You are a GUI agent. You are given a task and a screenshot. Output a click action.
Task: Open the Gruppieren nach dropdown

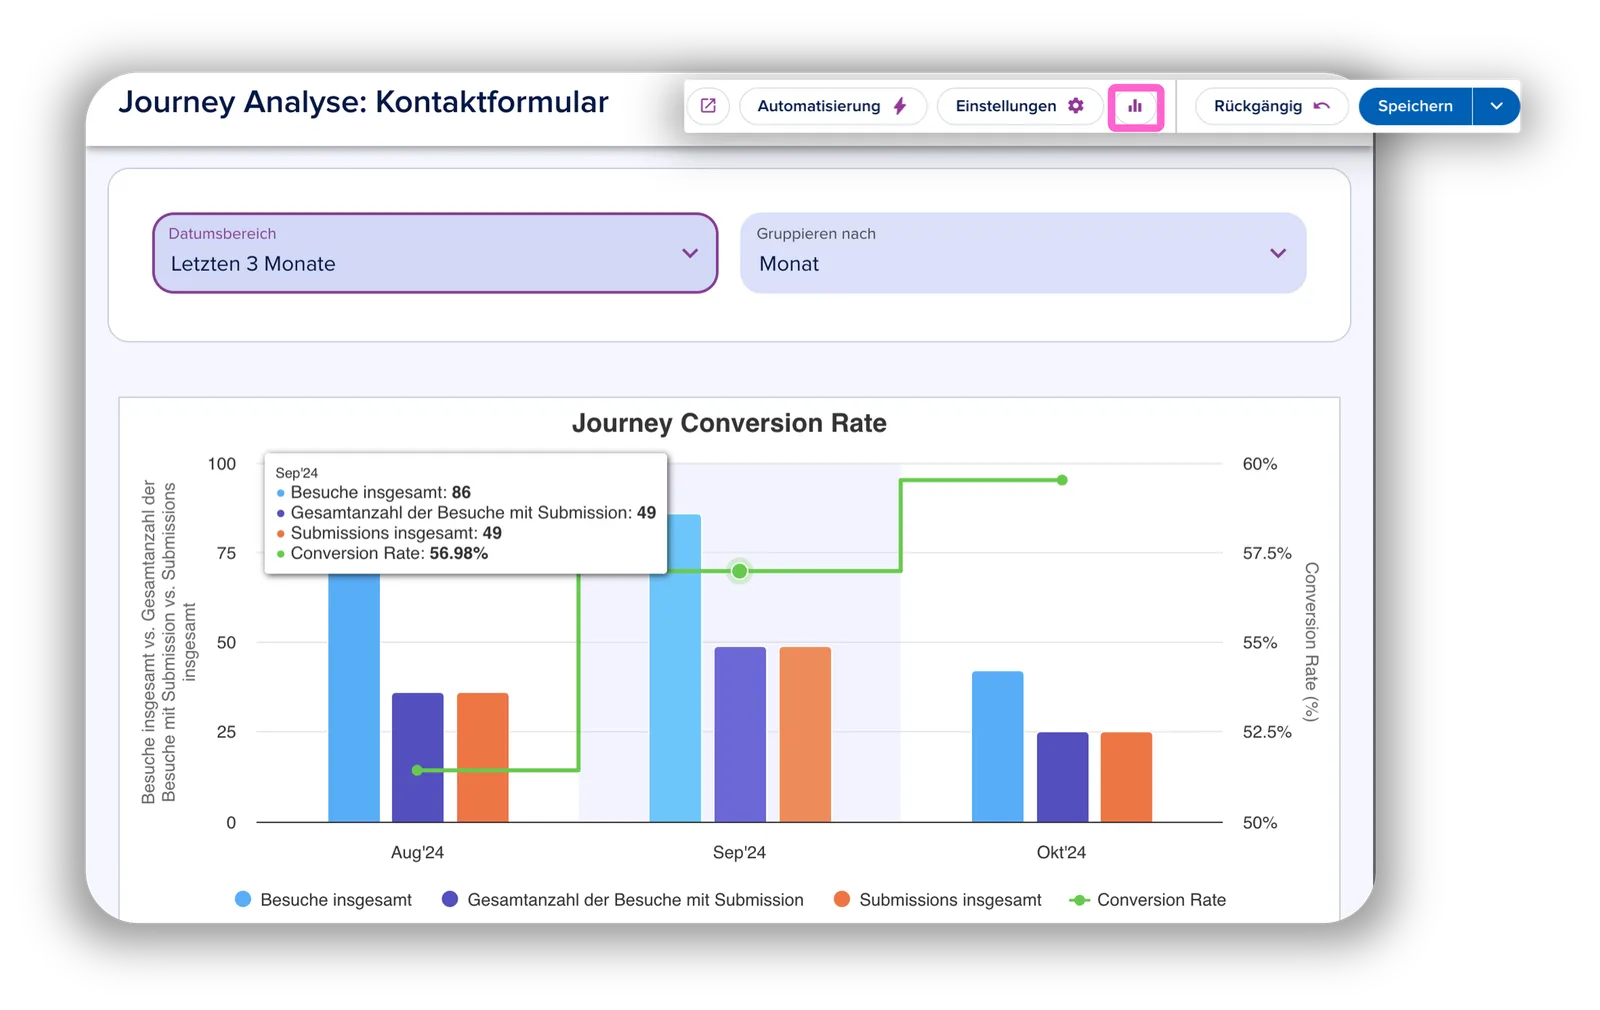pos(1023,253)
